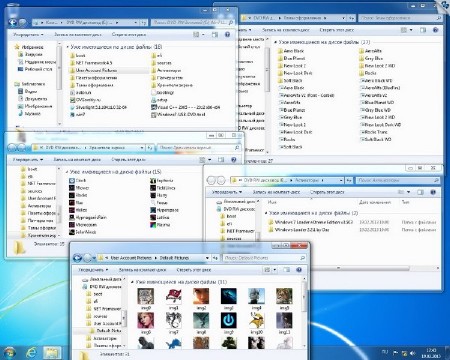This screenshot has height=360, width=450.
Task: Select Рабочий стол in DVD root window sidebar
Action: (x=35, y=69)
